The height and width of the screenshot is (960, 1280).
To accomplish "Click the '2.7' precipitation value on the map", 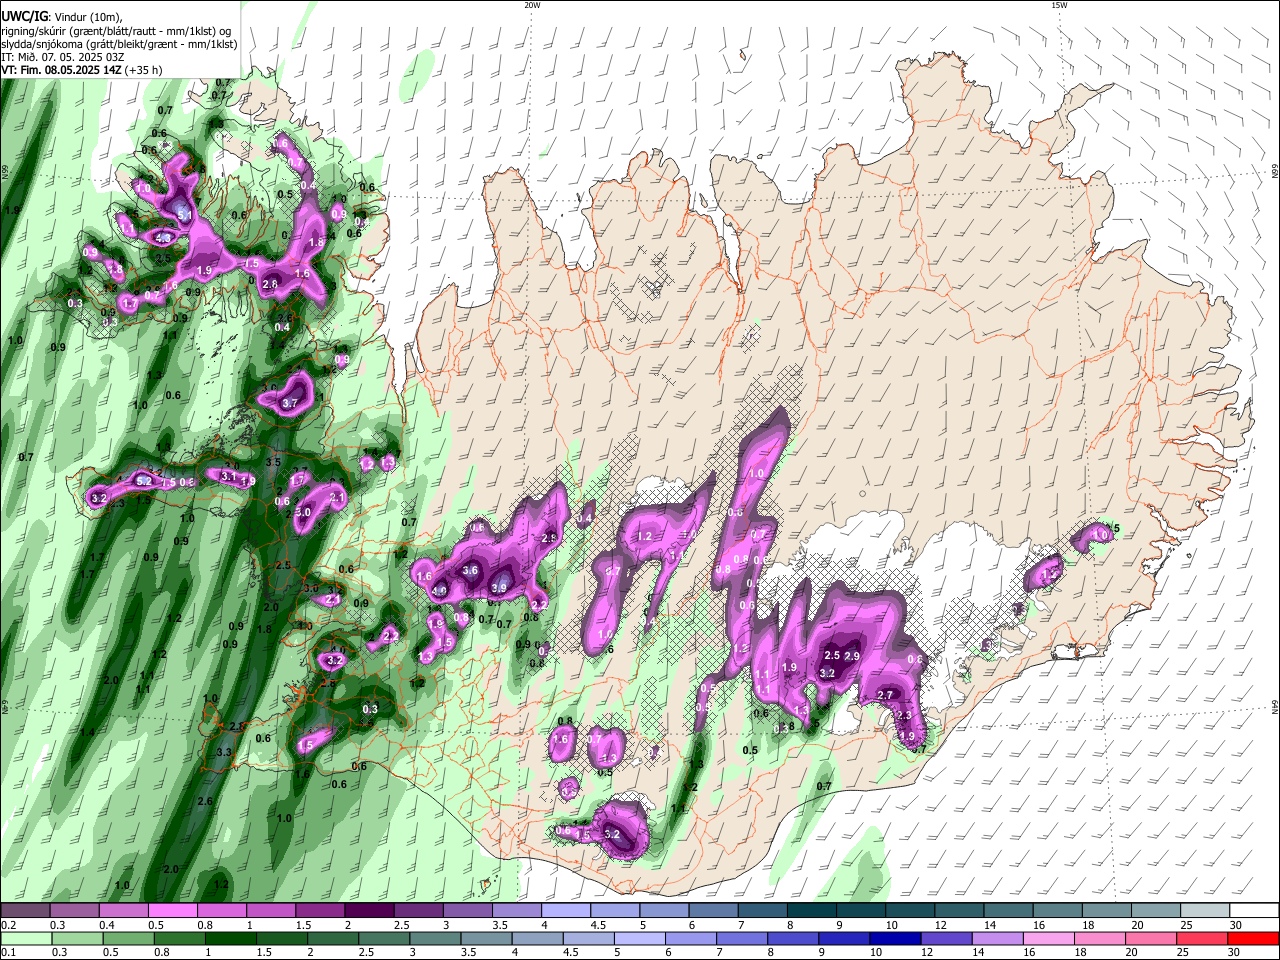I will [885, 696].
